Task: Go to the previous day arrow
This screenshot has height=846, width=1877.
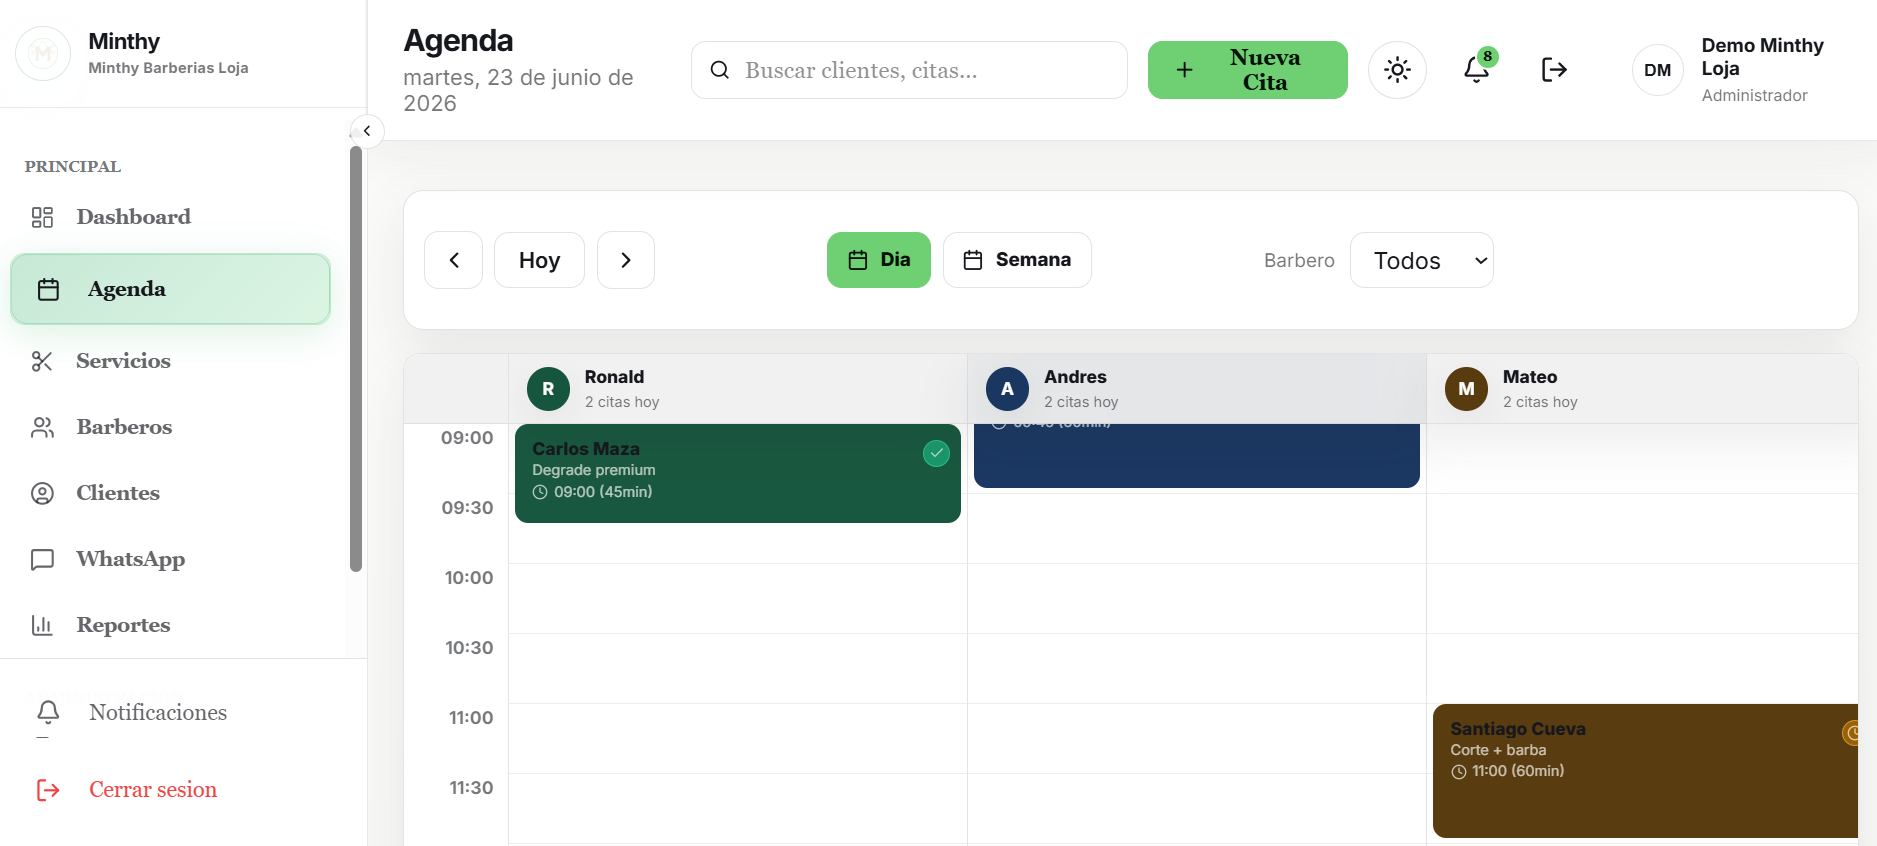Action: [x=454, y=260]
